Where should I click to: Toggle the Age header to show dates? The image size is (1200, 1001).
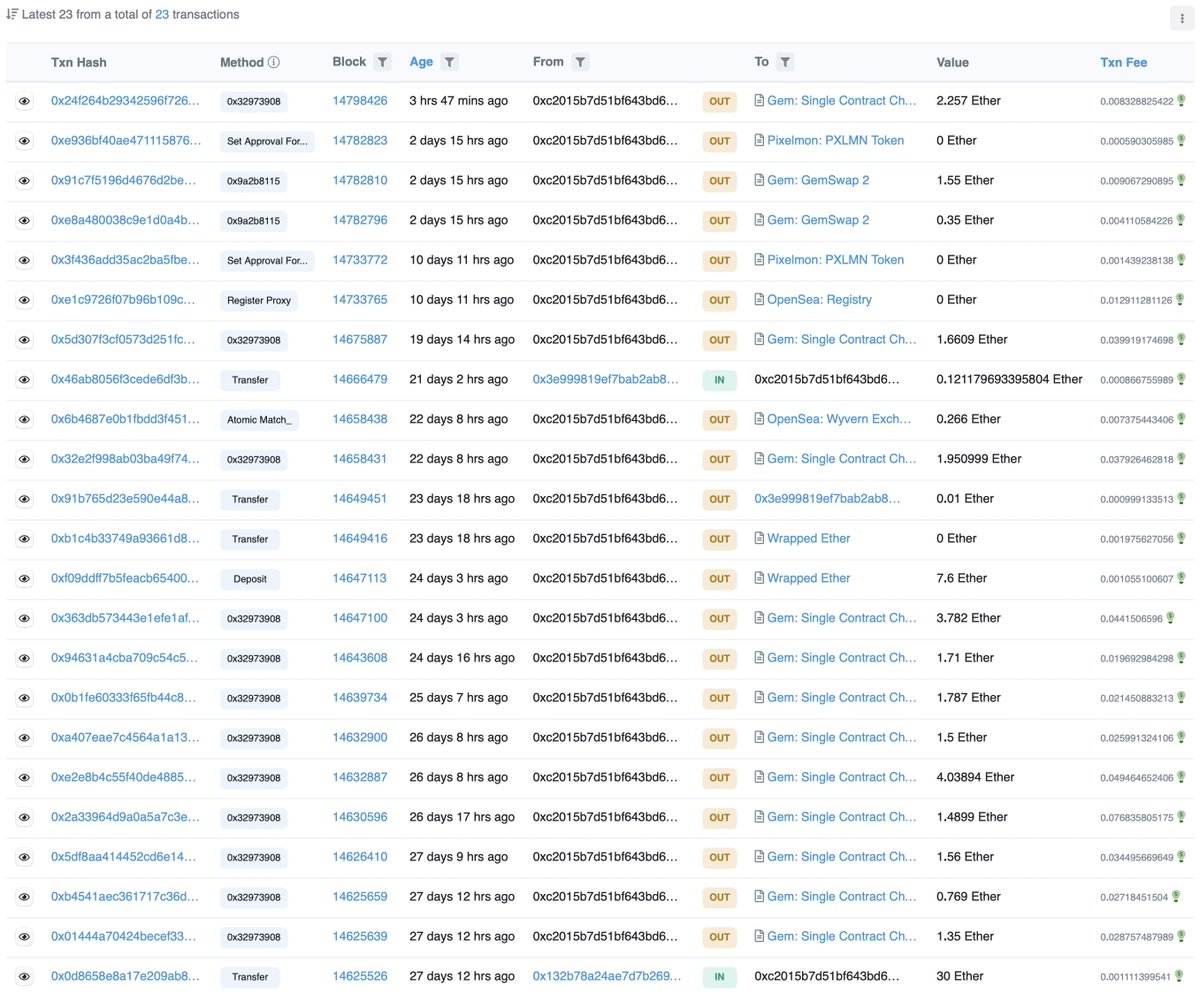pyautogui.click(x=419, y=61)
